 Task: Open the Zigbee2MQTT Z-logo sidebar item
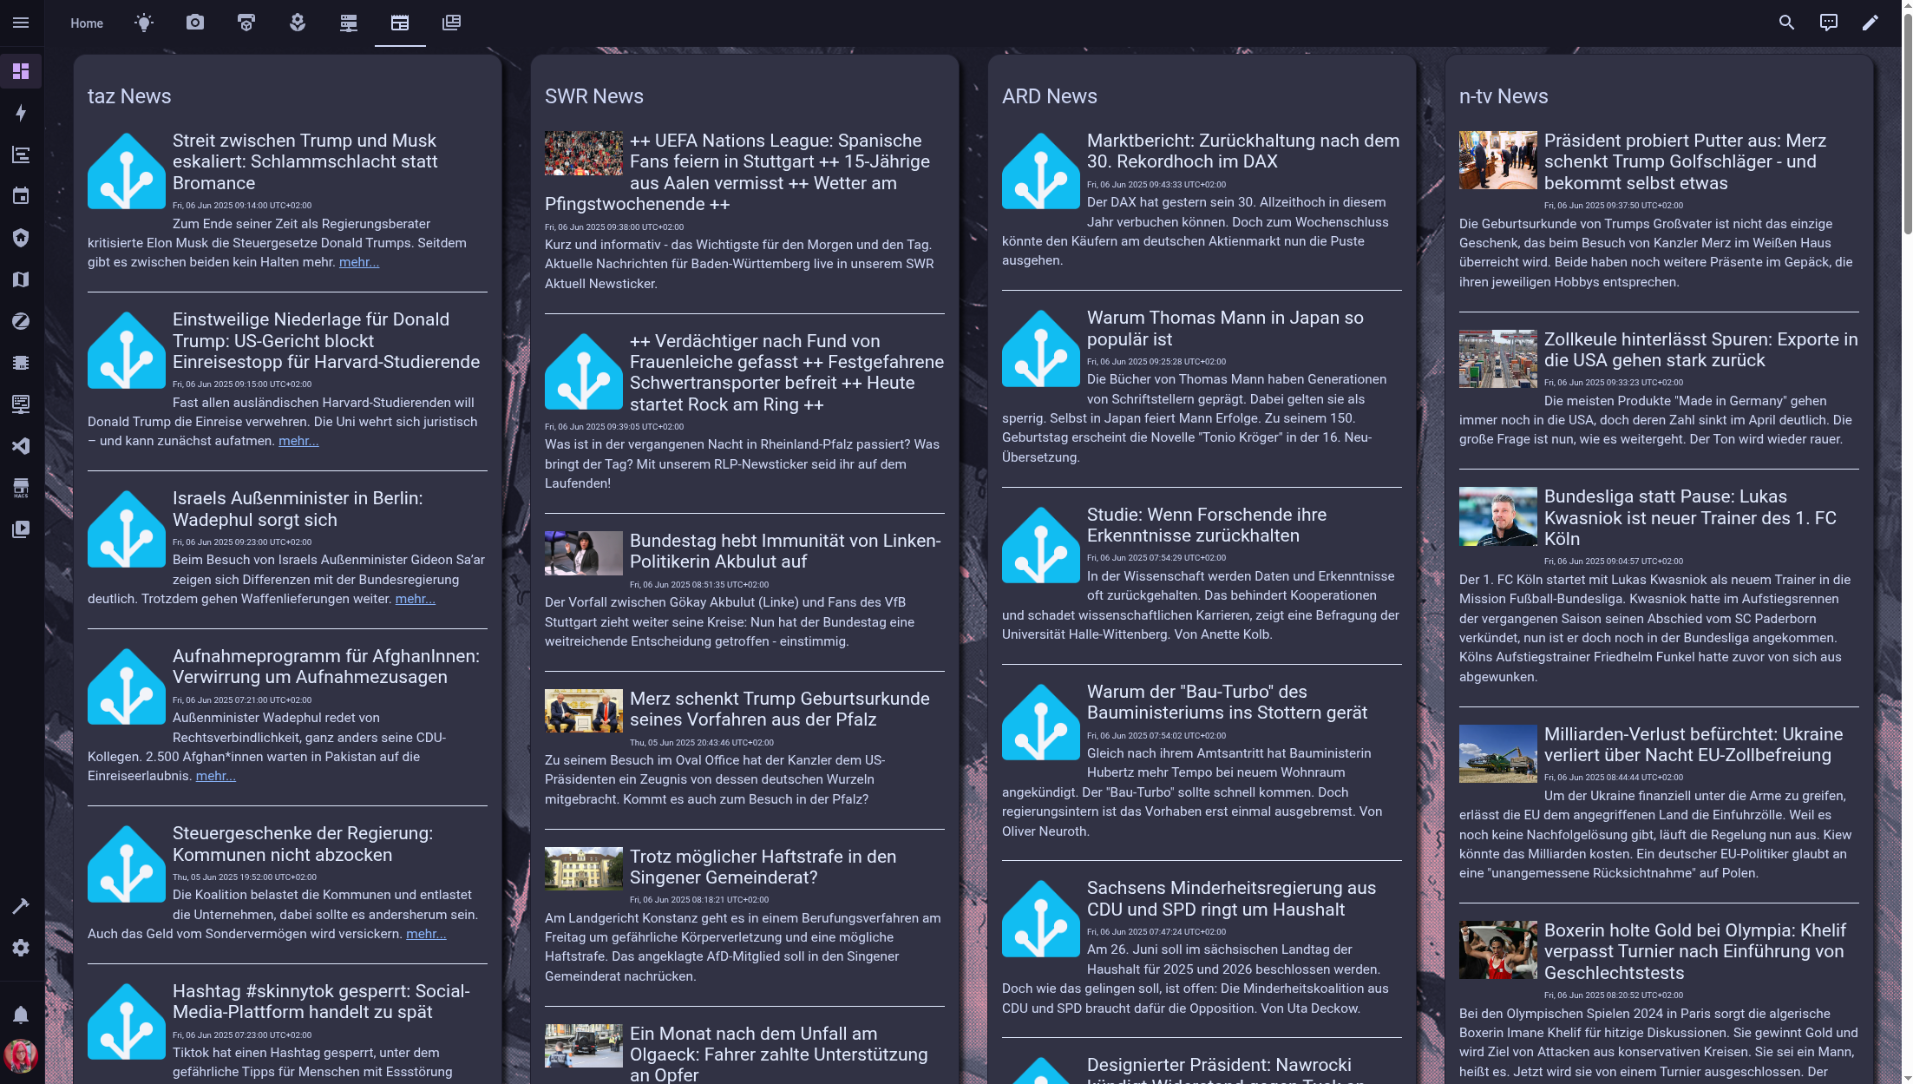(x=21, y=321)
